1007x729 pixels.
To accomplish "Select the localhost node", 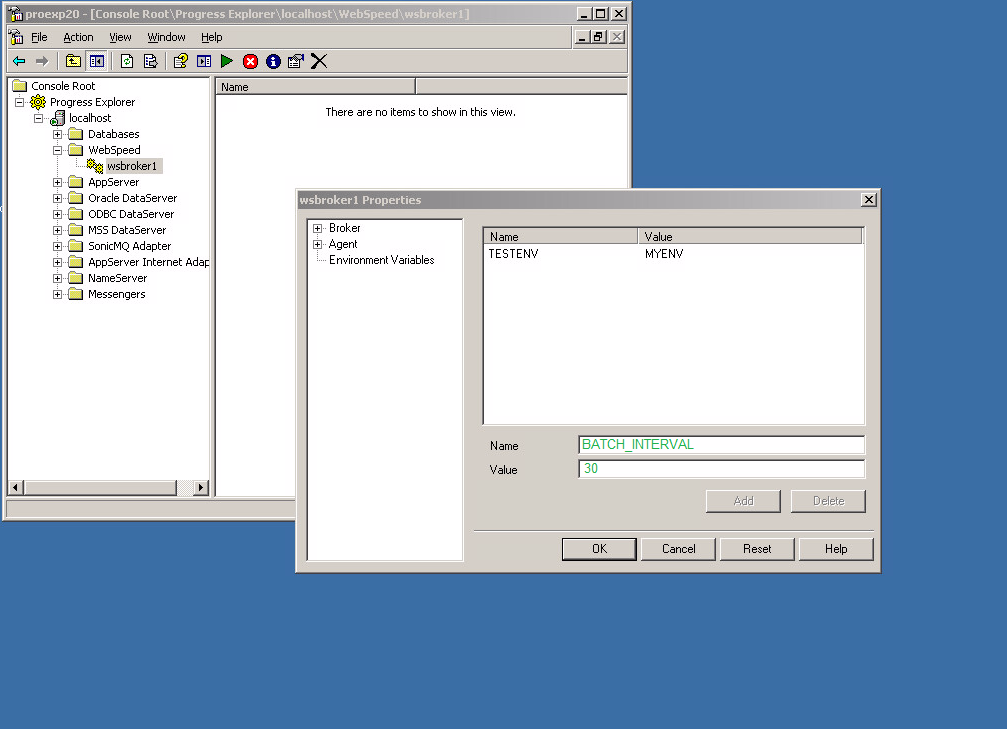I will pyautogui.click(x=90, y=118).
